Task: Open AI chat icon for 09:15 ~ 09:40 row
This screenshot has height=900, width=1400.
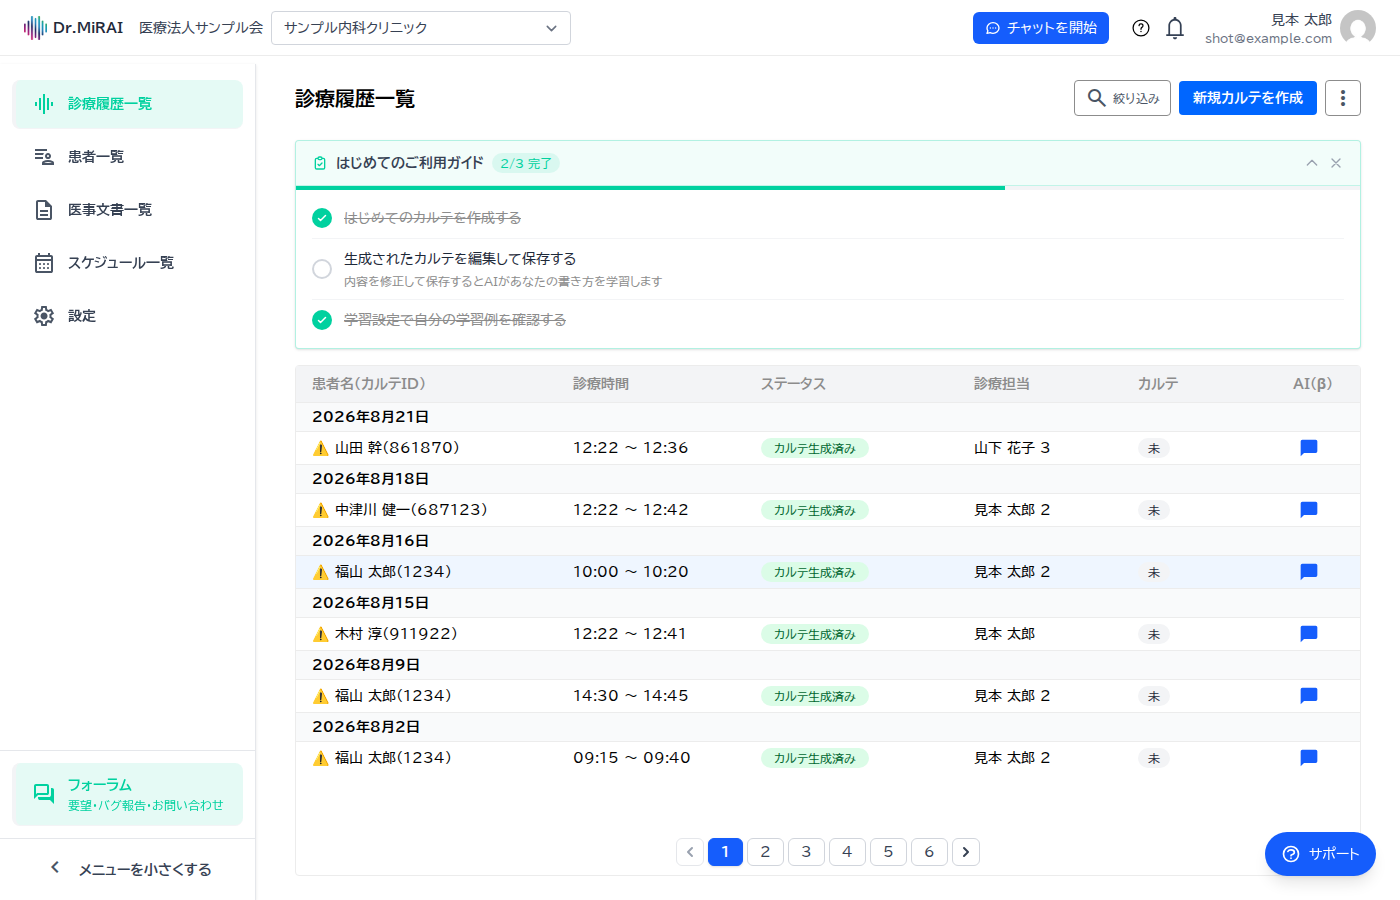Action: [1308, 758]
